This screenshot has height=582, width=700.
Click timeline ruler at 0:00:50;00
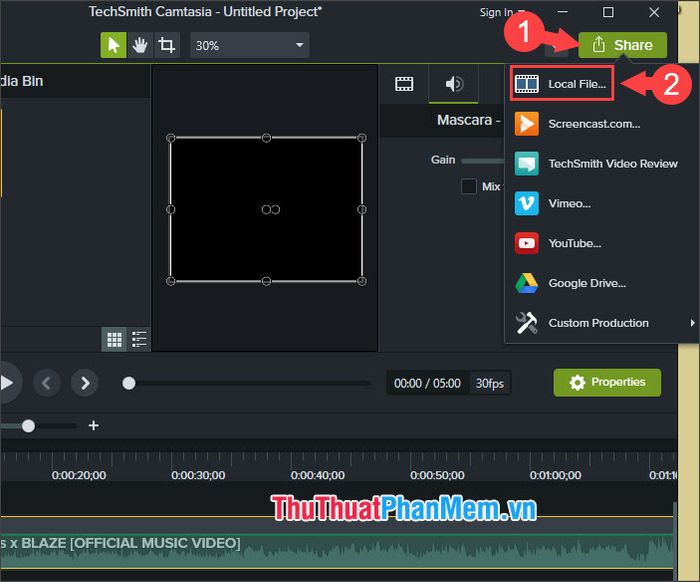pos(437,475)
